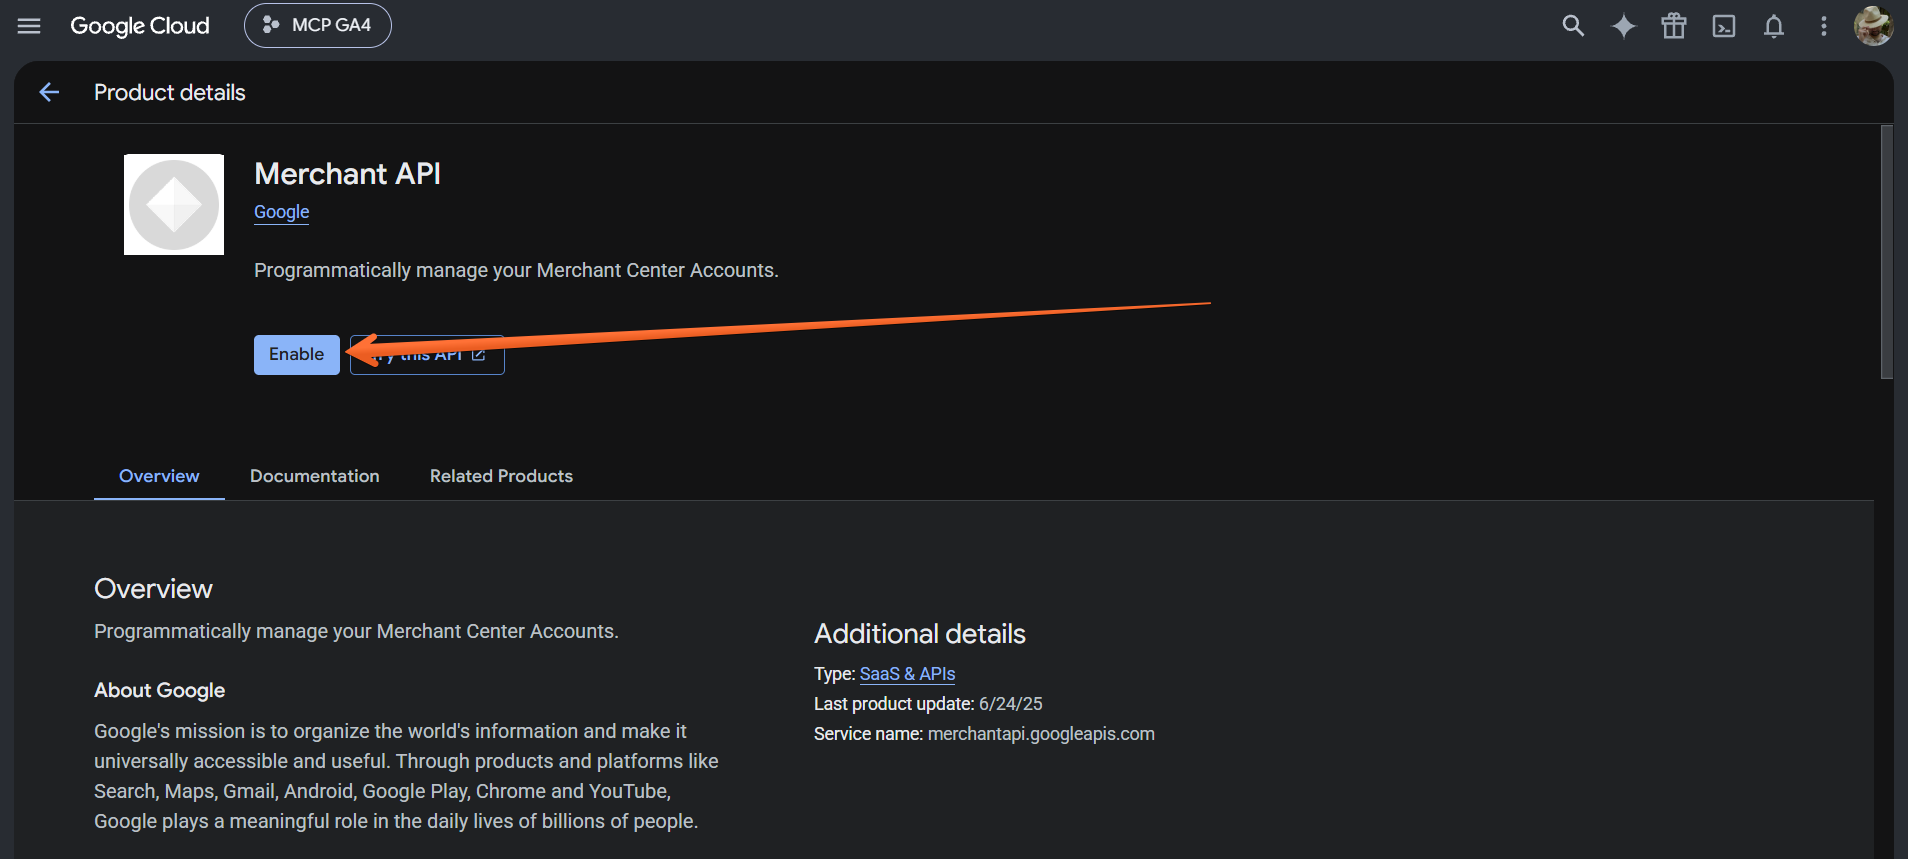Activate Cloud Shell terminal icon
Viewport: 1908px width, 859px height.
(1724, 26)
